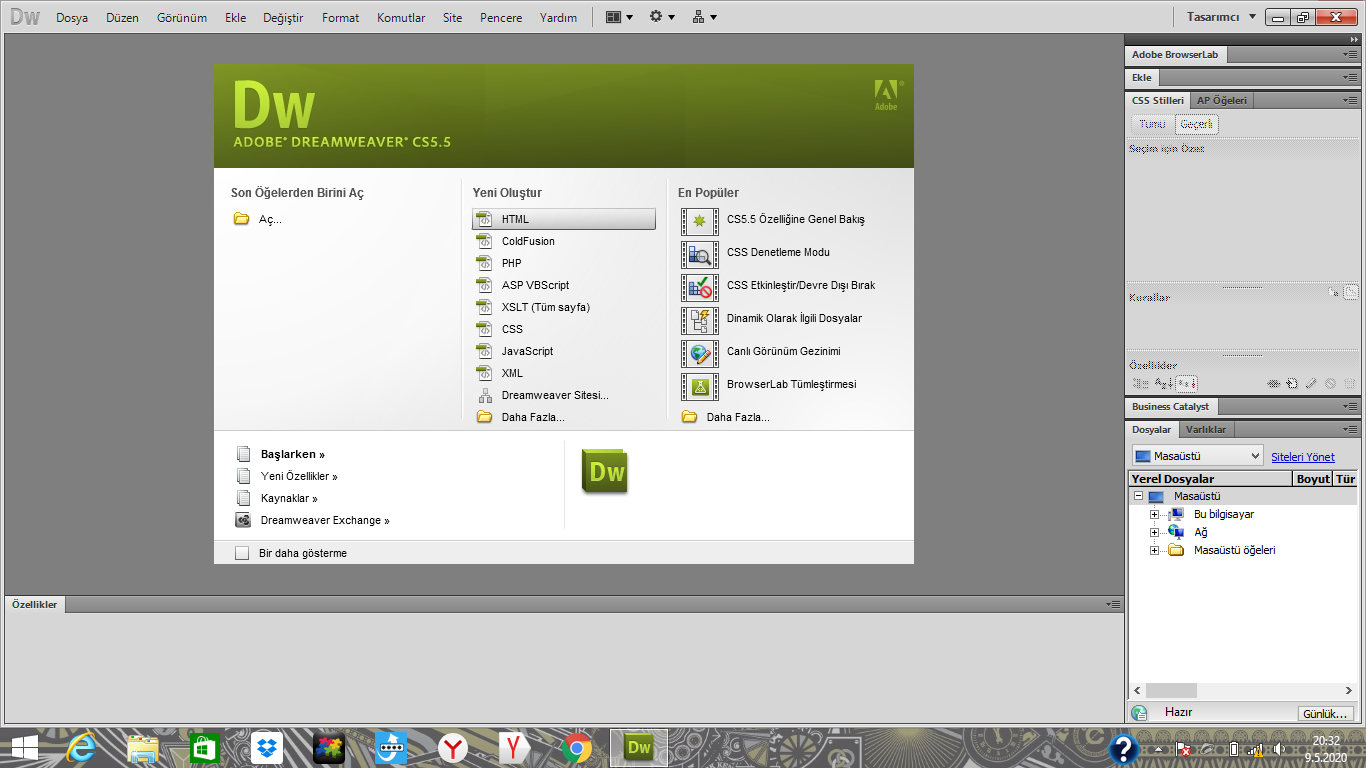Open the Site menu icon dropdown

705,17
